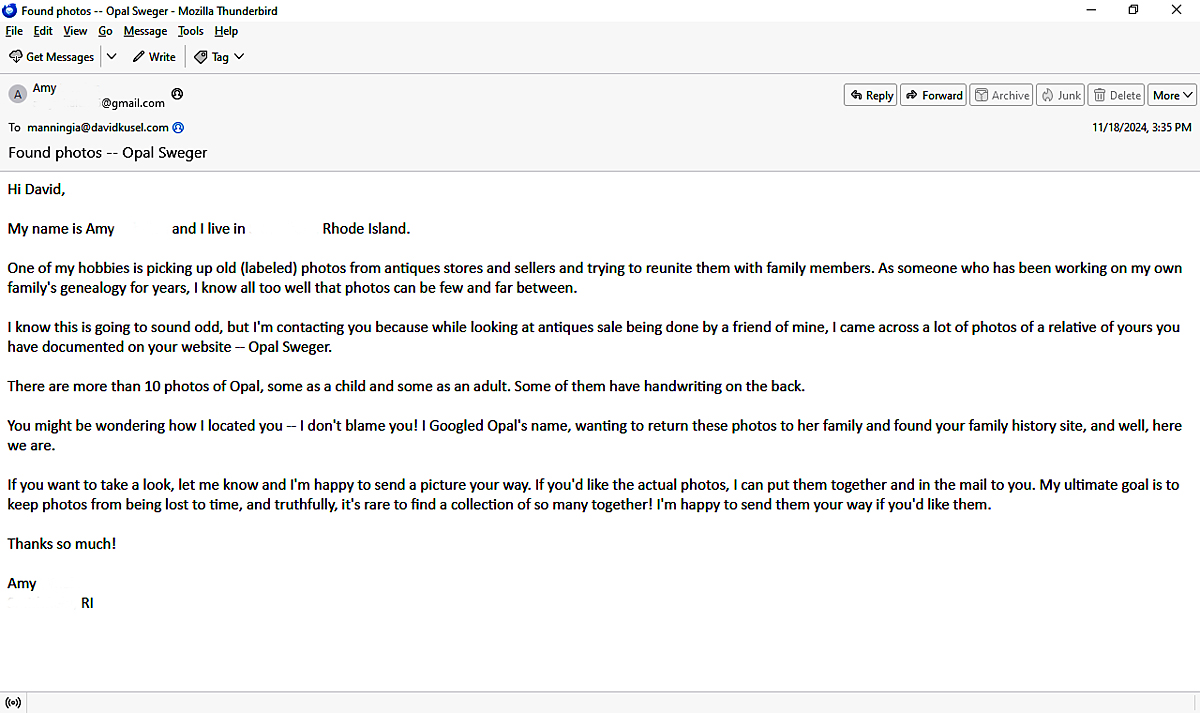
Task: Open the View menu
Action: pyautogui.click(x=75, y=31)
